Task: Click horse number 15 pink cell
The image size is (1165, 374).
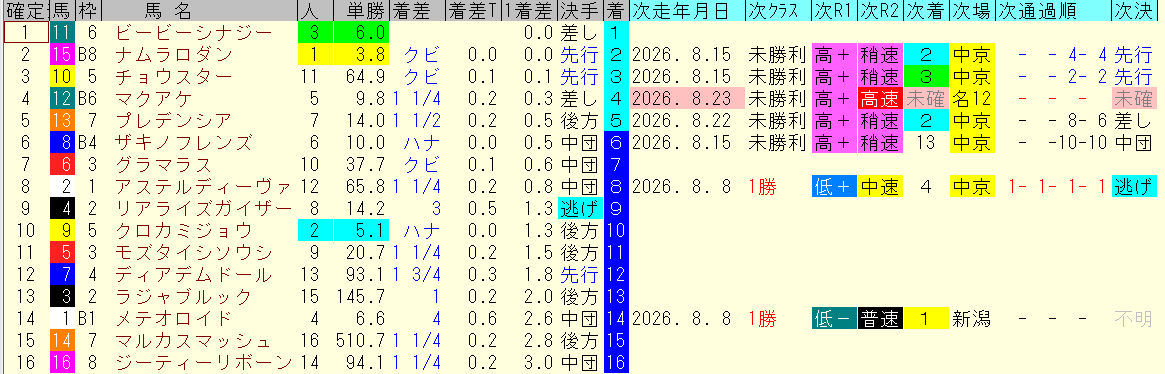Action: [x=61, y=54]
